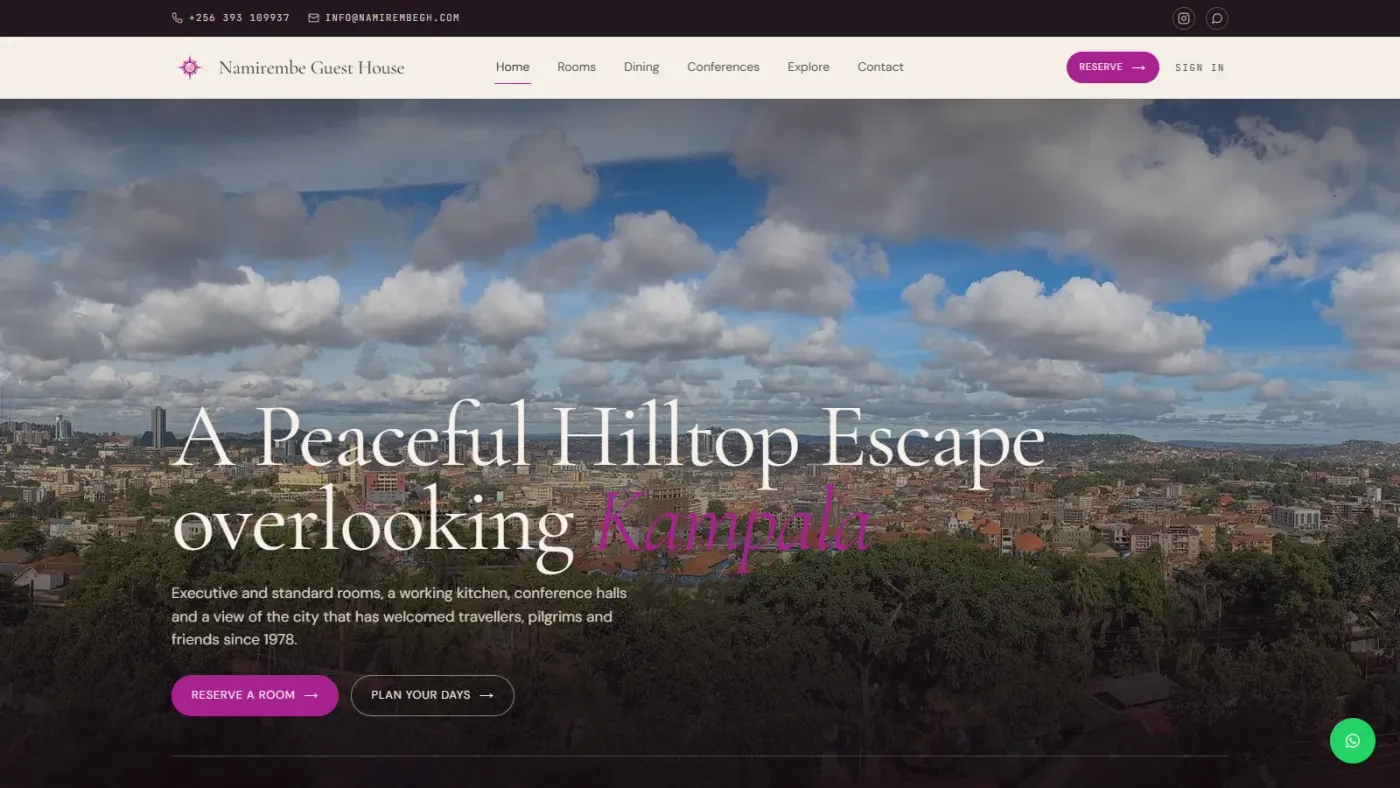Open the Explore nav item

[808, 67]
